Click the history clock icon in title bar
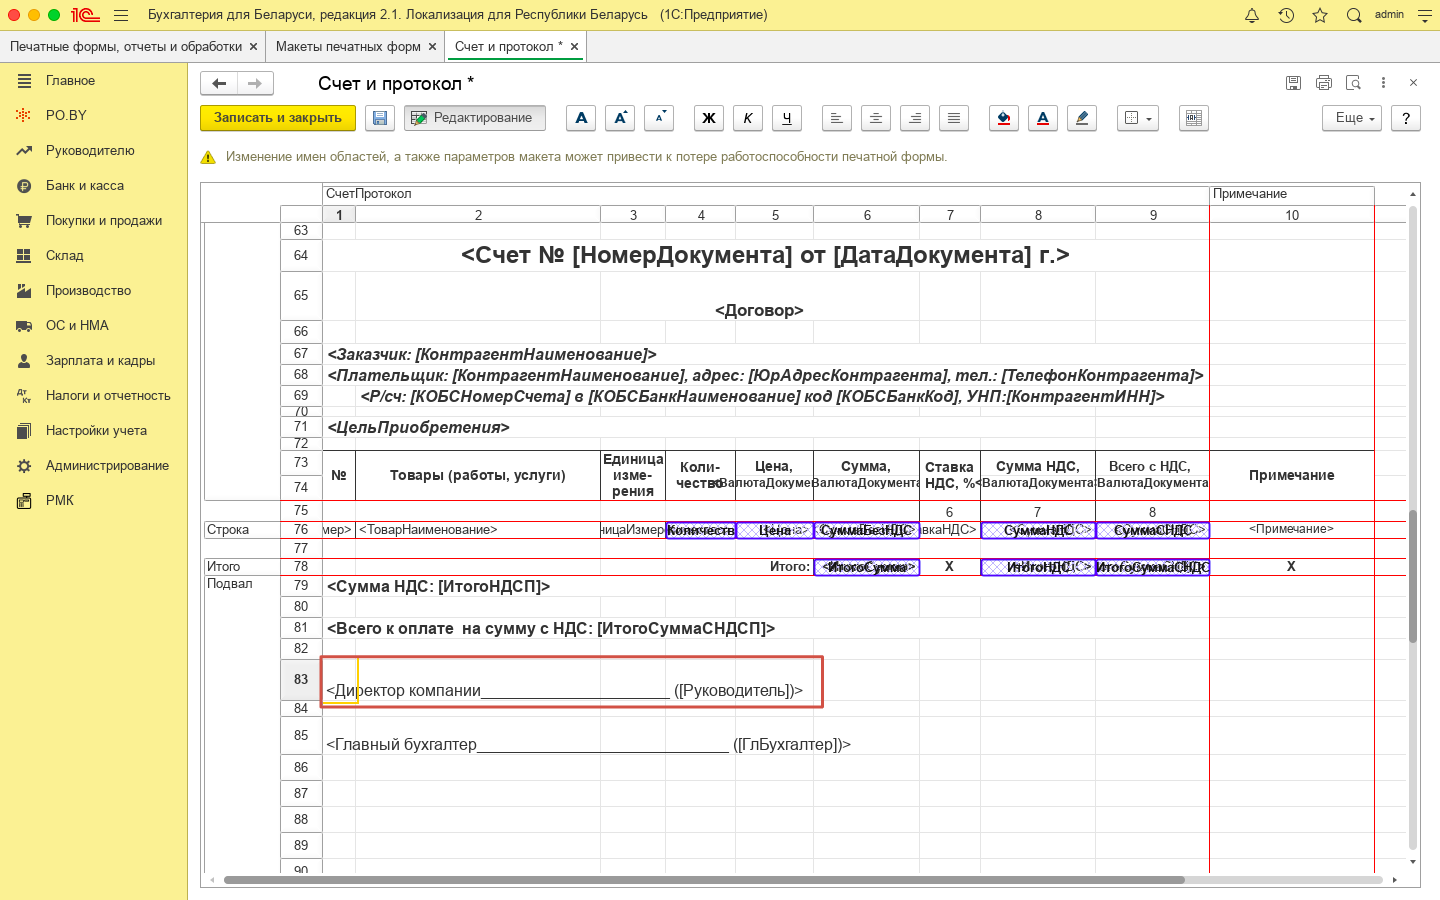1440x900 pixels. pos(1286,15)
